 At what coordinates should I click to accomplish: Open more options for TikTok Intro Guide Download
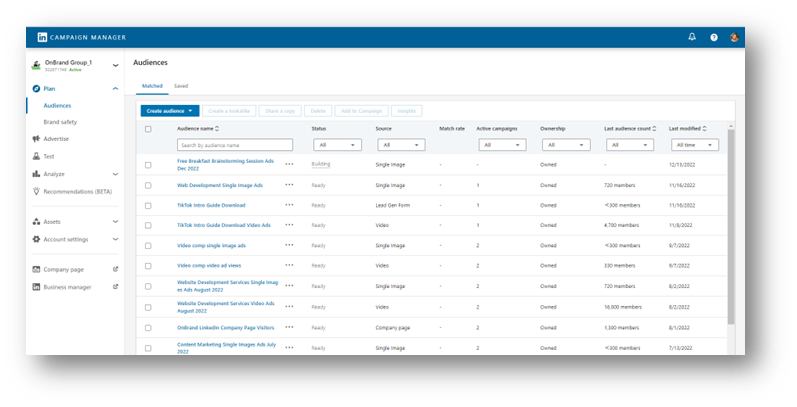[x=289, y=205]
